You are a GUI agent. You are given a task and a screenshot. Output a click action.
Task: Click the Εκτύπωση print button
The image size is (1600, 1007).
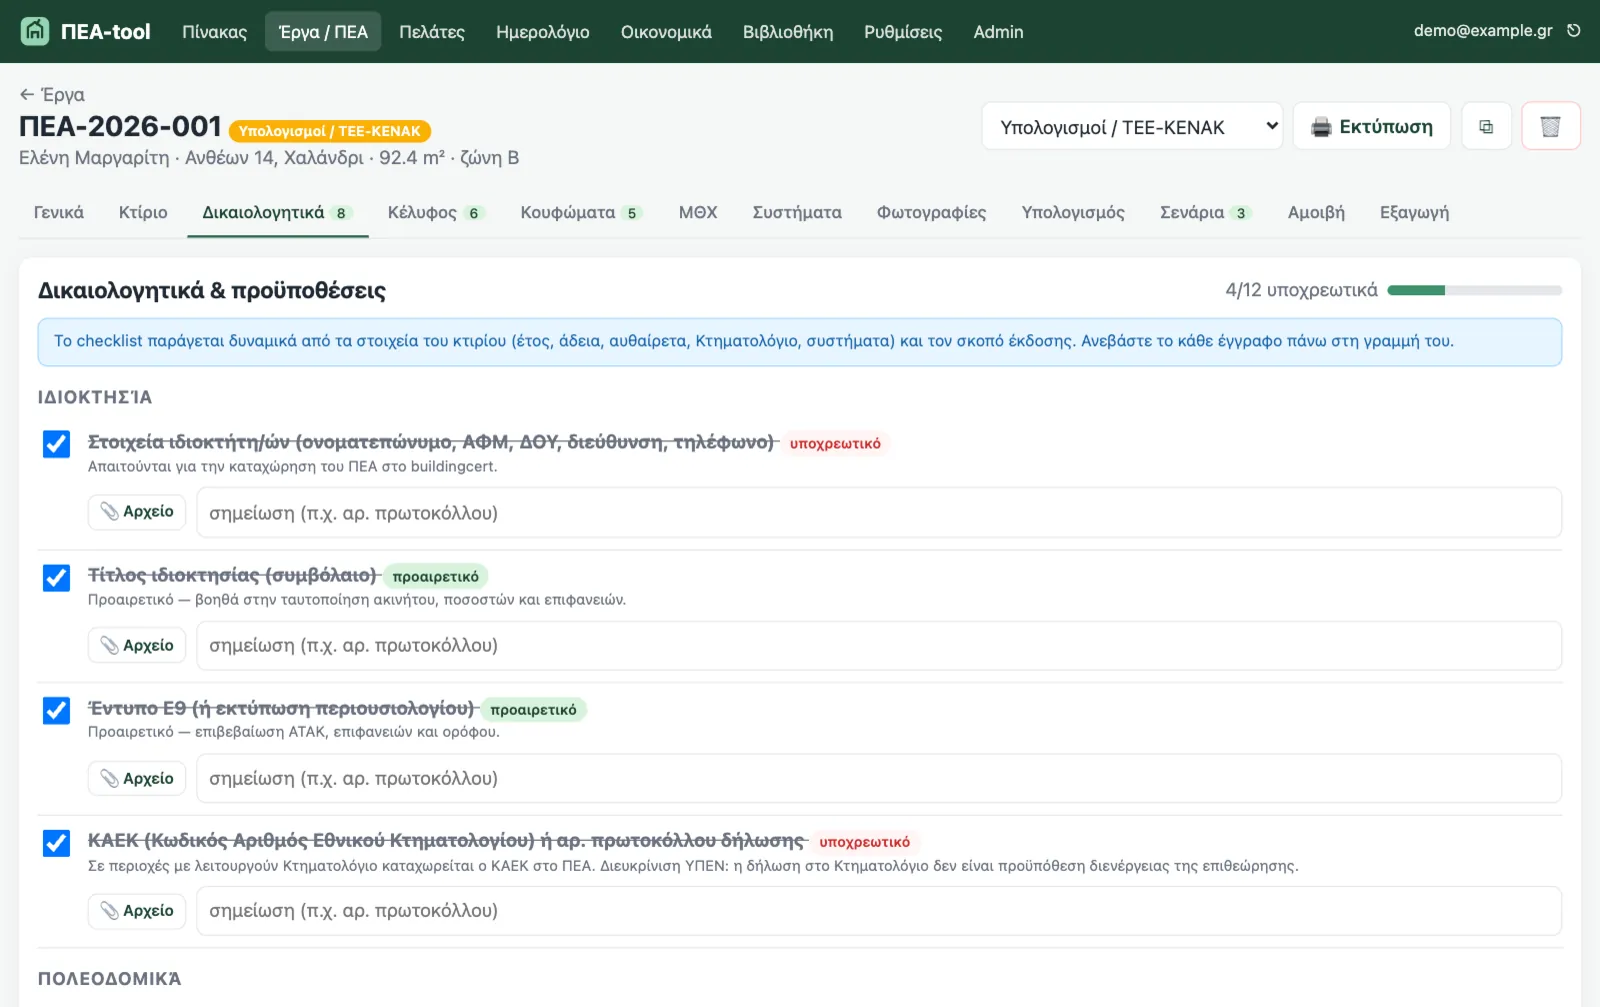coord(1371,127)
